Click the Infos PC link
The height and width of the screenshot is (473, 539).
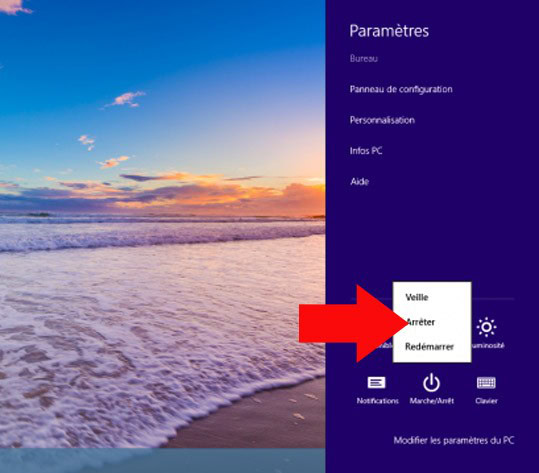click(x=366, y=151)
